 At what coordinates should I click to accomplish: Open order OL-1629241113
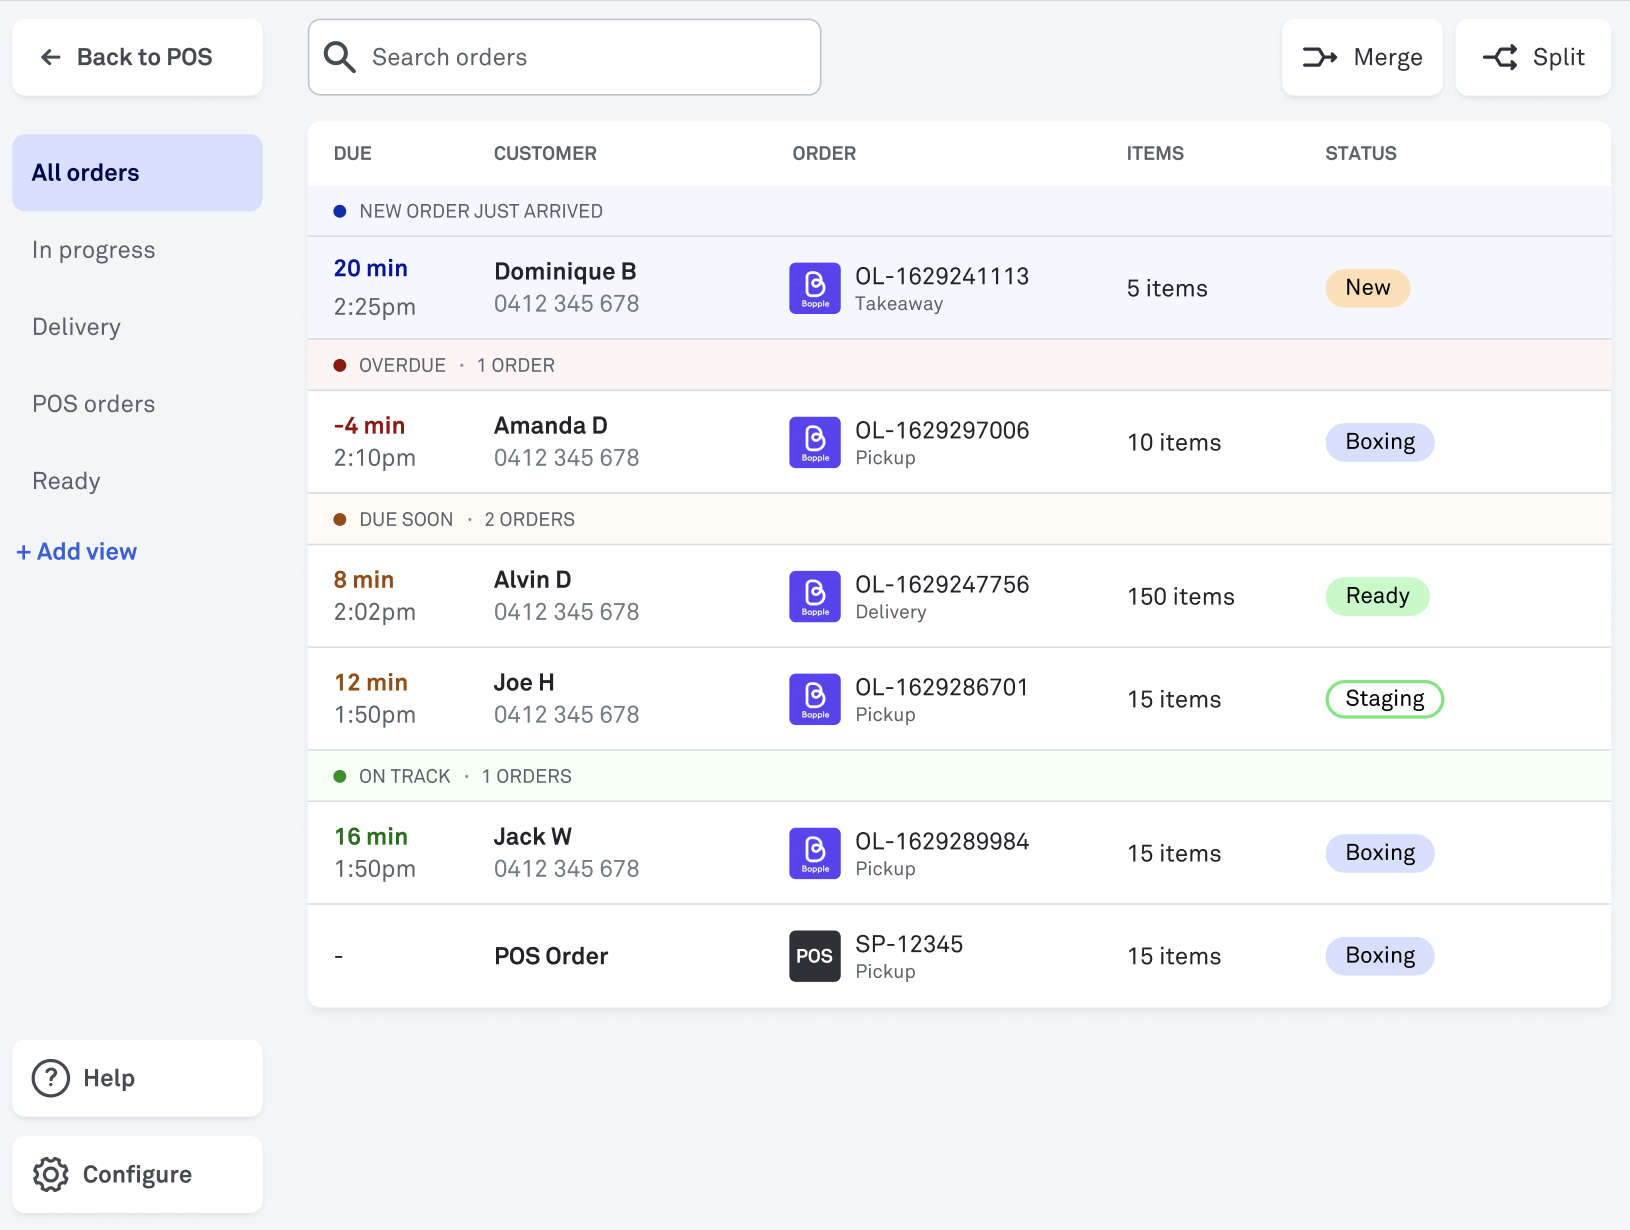[x=942, y=276]
